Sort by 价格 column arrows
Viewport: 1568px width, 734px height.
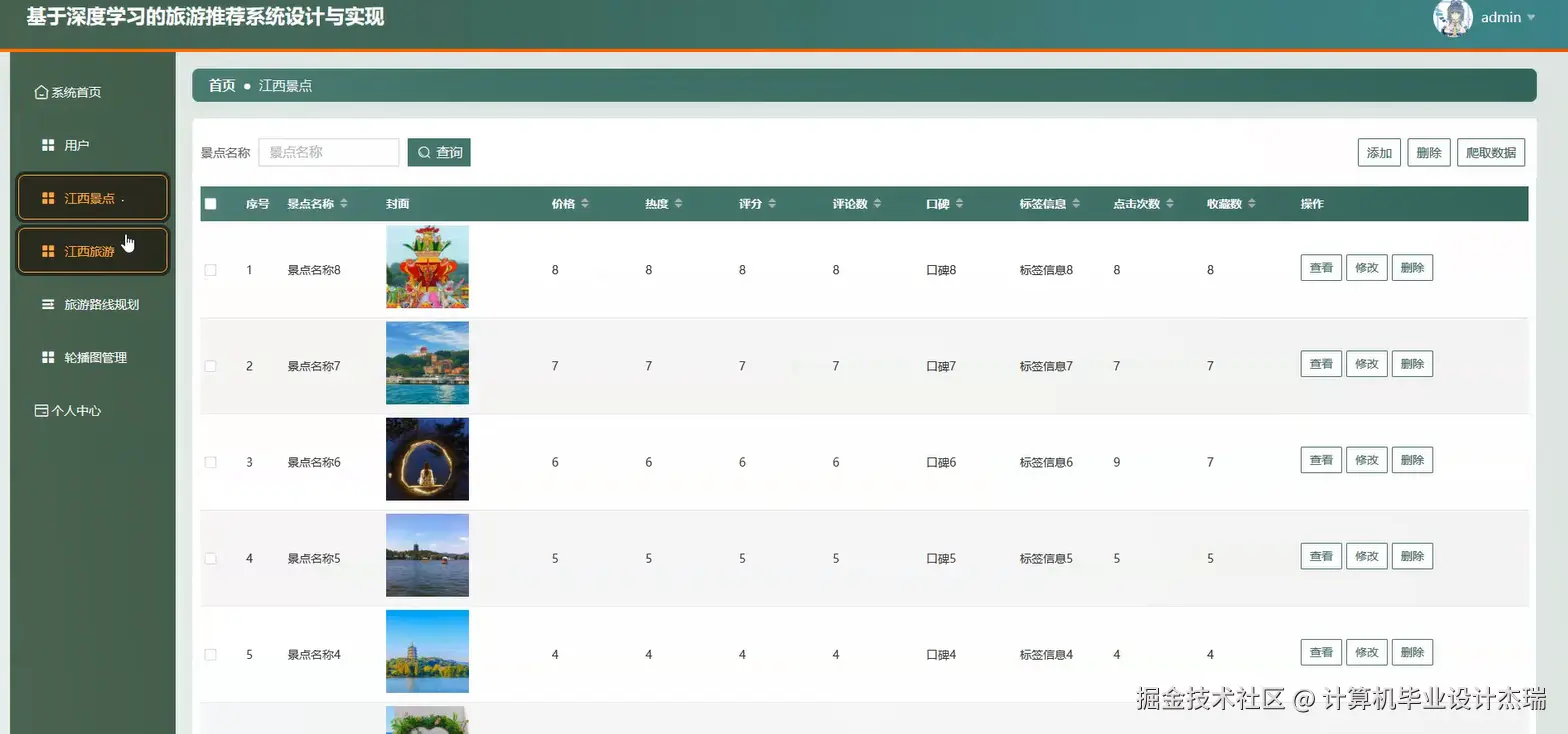point(585,204)
